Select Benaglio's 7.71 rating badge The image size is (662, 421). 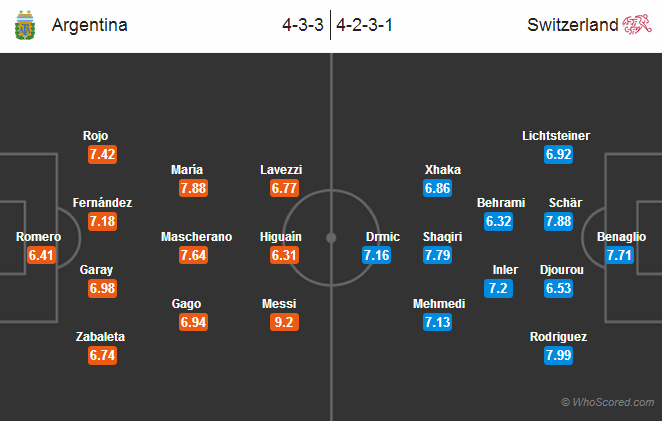tap(622, 256)
